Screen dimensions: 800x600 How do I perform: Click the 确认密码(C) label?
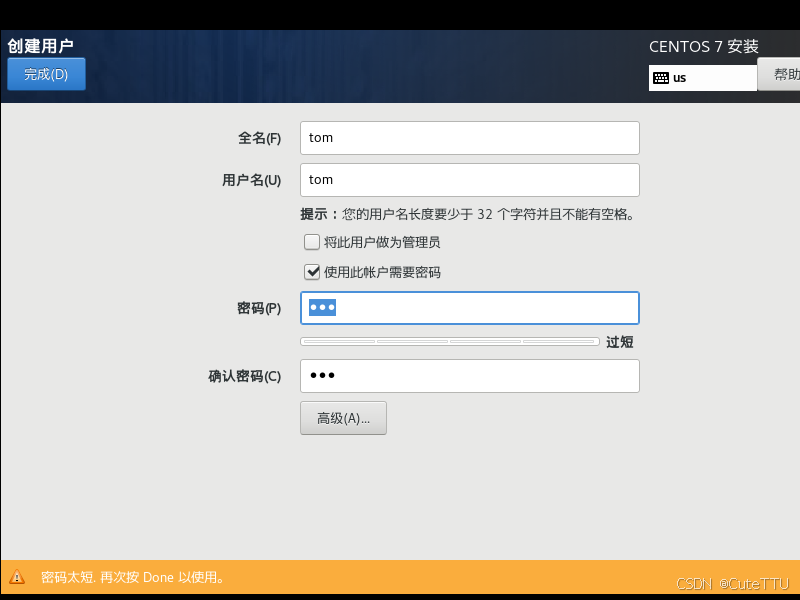pyautogui.click(x=244, y=376)
